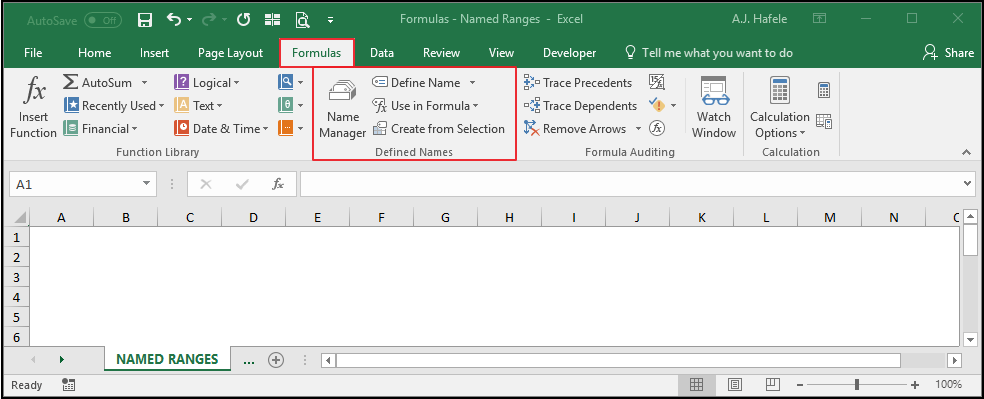Screen dimensions: 984x399
Task: Switch to the Data tab
Action: click(x=382, y=53)
